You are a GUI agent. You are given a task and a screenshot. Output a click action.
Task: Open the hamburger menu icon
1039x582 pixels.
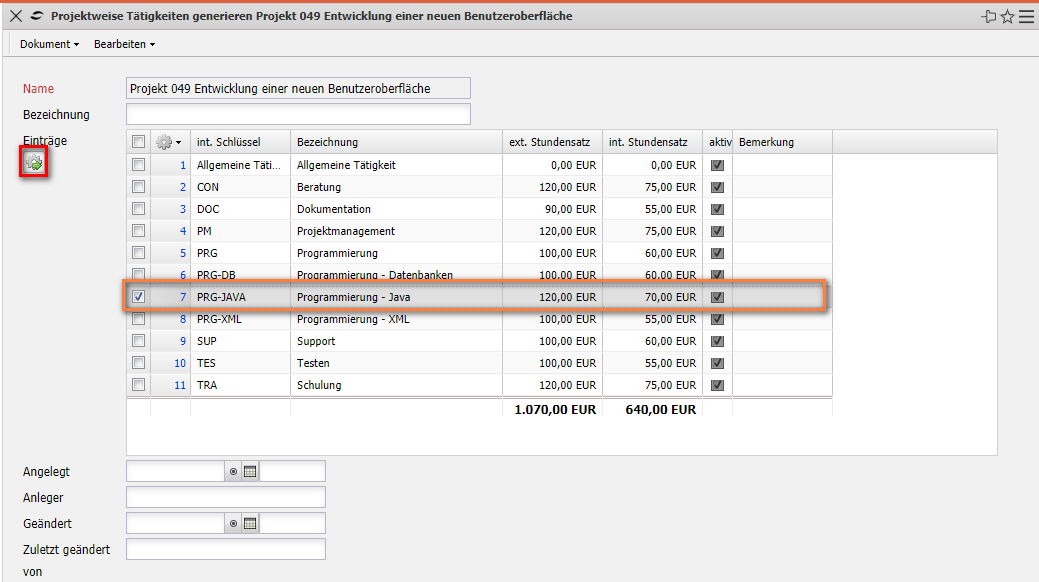[1026, 17]
